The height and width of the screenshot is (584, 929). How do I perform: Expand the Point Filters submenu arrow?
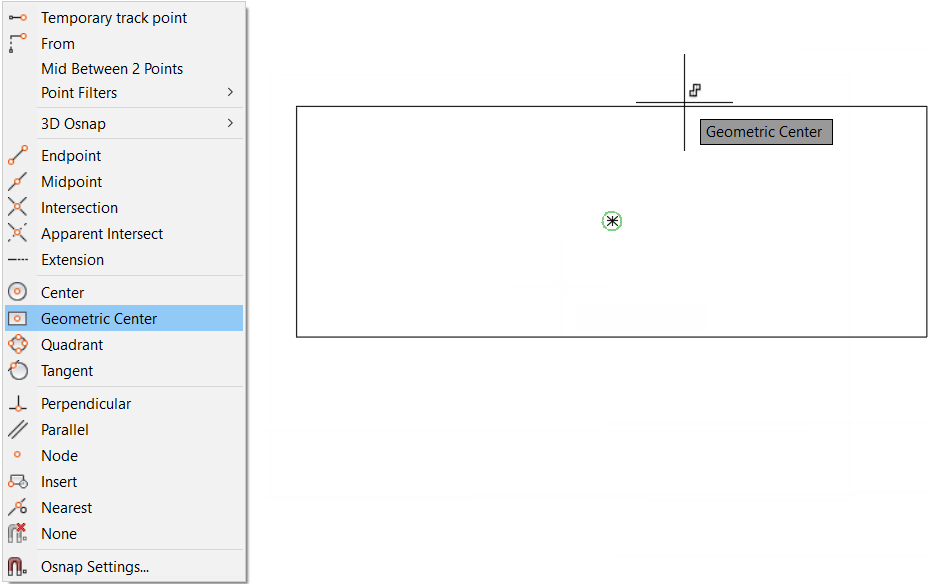click(230, 92)
